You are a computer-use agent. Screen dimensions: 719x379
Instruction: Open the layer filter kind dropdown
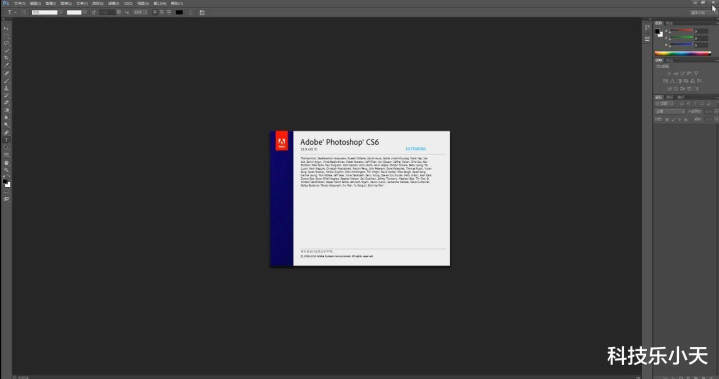[x=665, y=104]
